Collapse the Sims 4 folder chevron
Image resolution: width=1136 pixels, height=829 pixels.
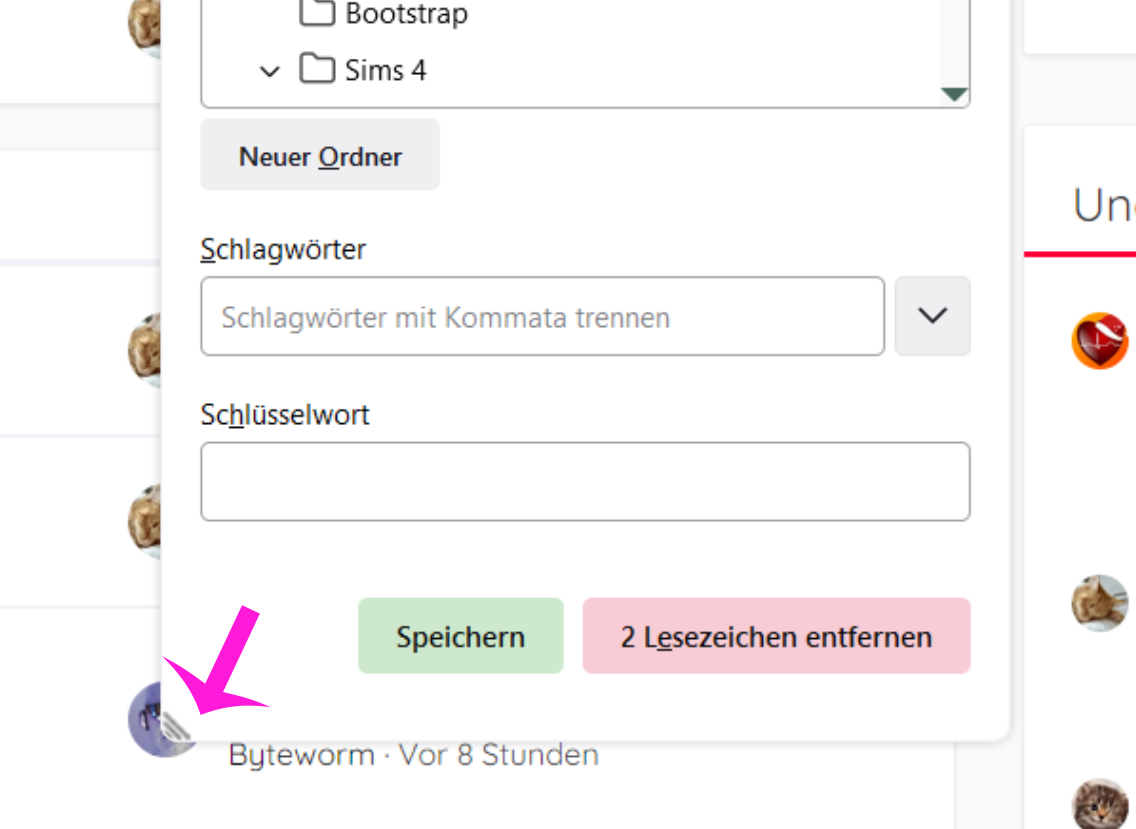(x=269, y=71)
